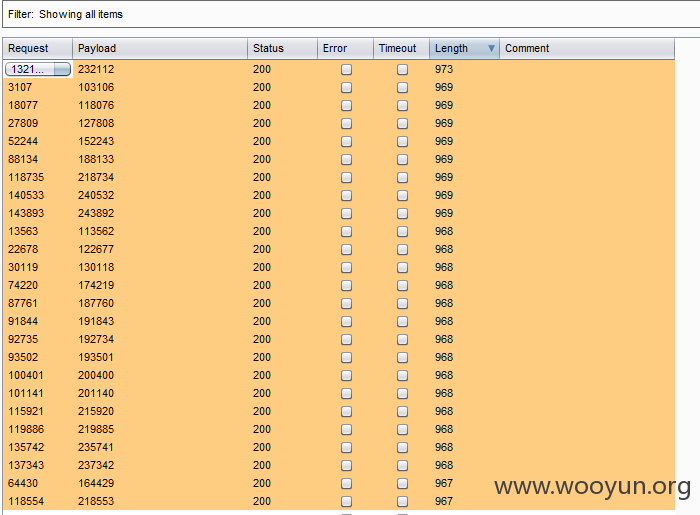This screenshot has height=515, width=700.
Task: Select request number 92735
Action: (23, 339)
